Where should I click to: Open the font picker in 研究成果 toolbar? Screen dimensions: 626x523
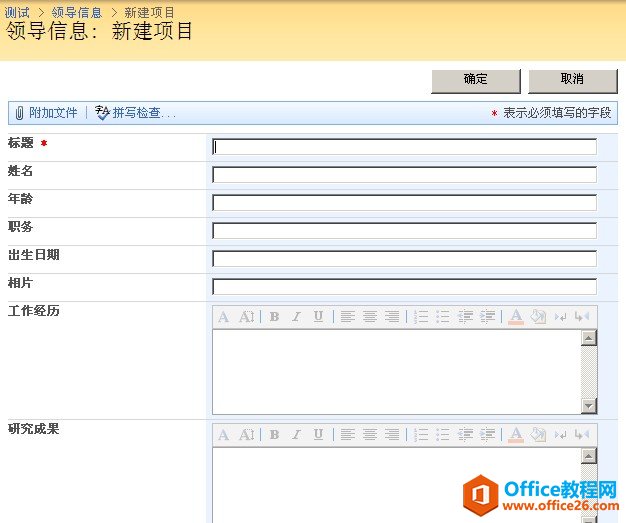click(224, 435)
